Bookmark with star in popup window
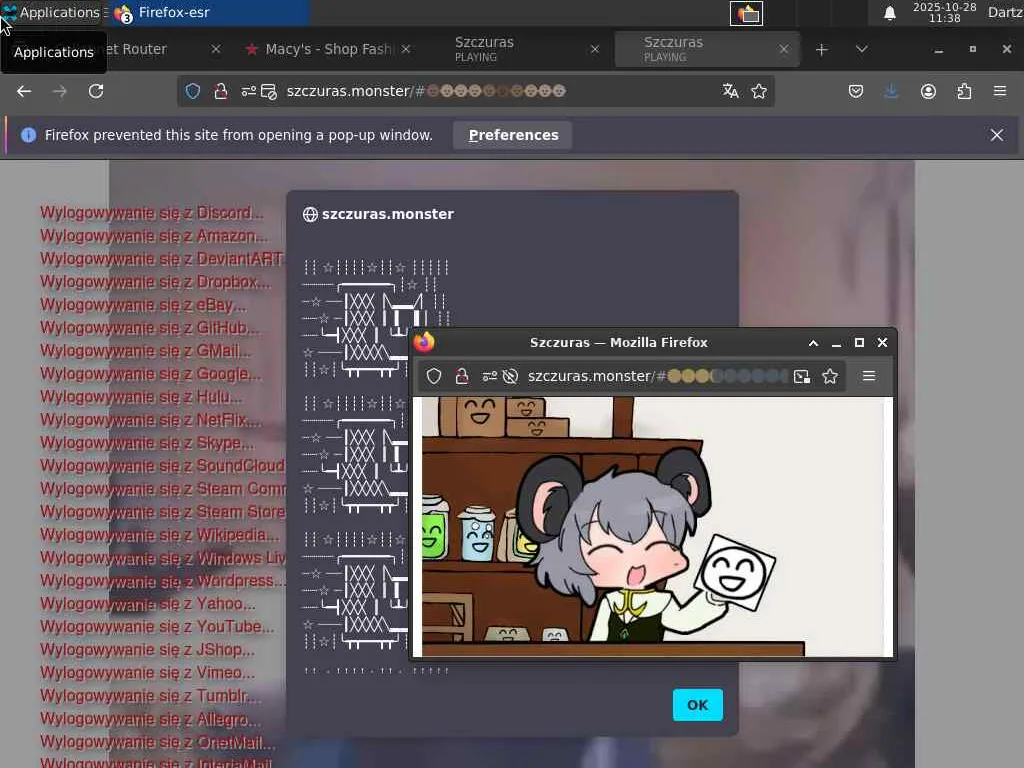This screenshot has width=1024, height=768. coord(830,376)
